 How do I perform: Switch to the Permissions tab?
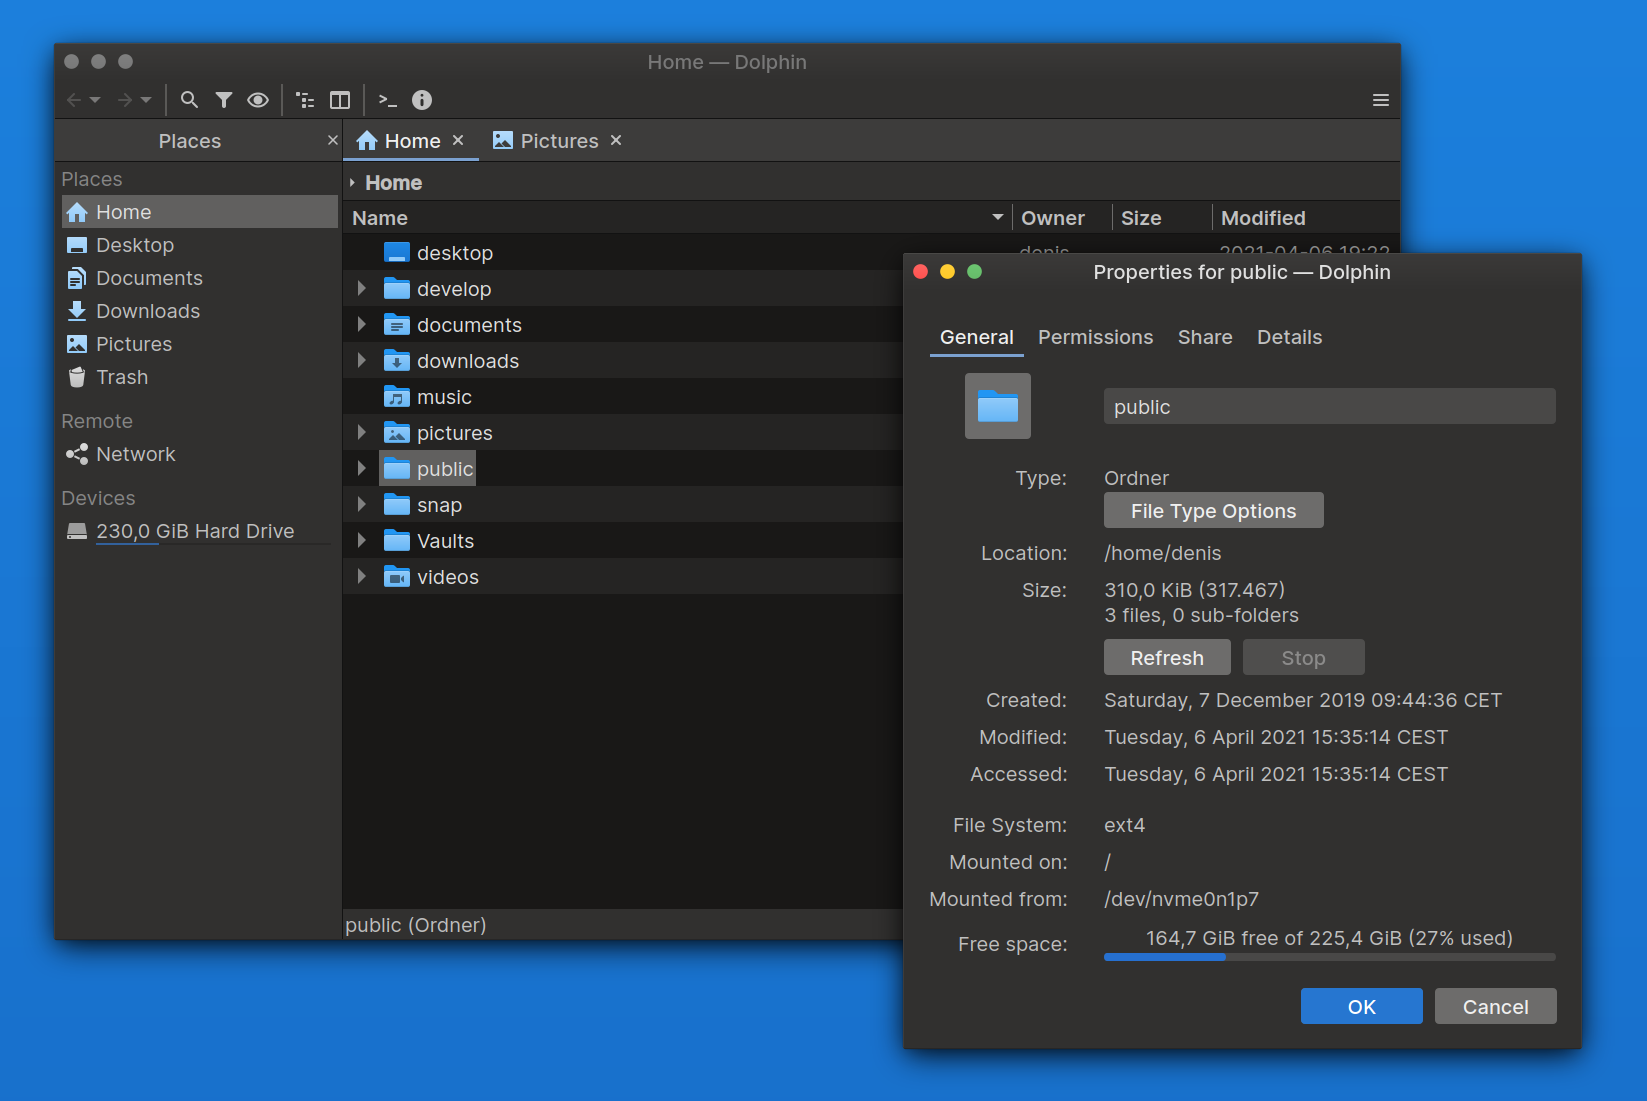1095,338
